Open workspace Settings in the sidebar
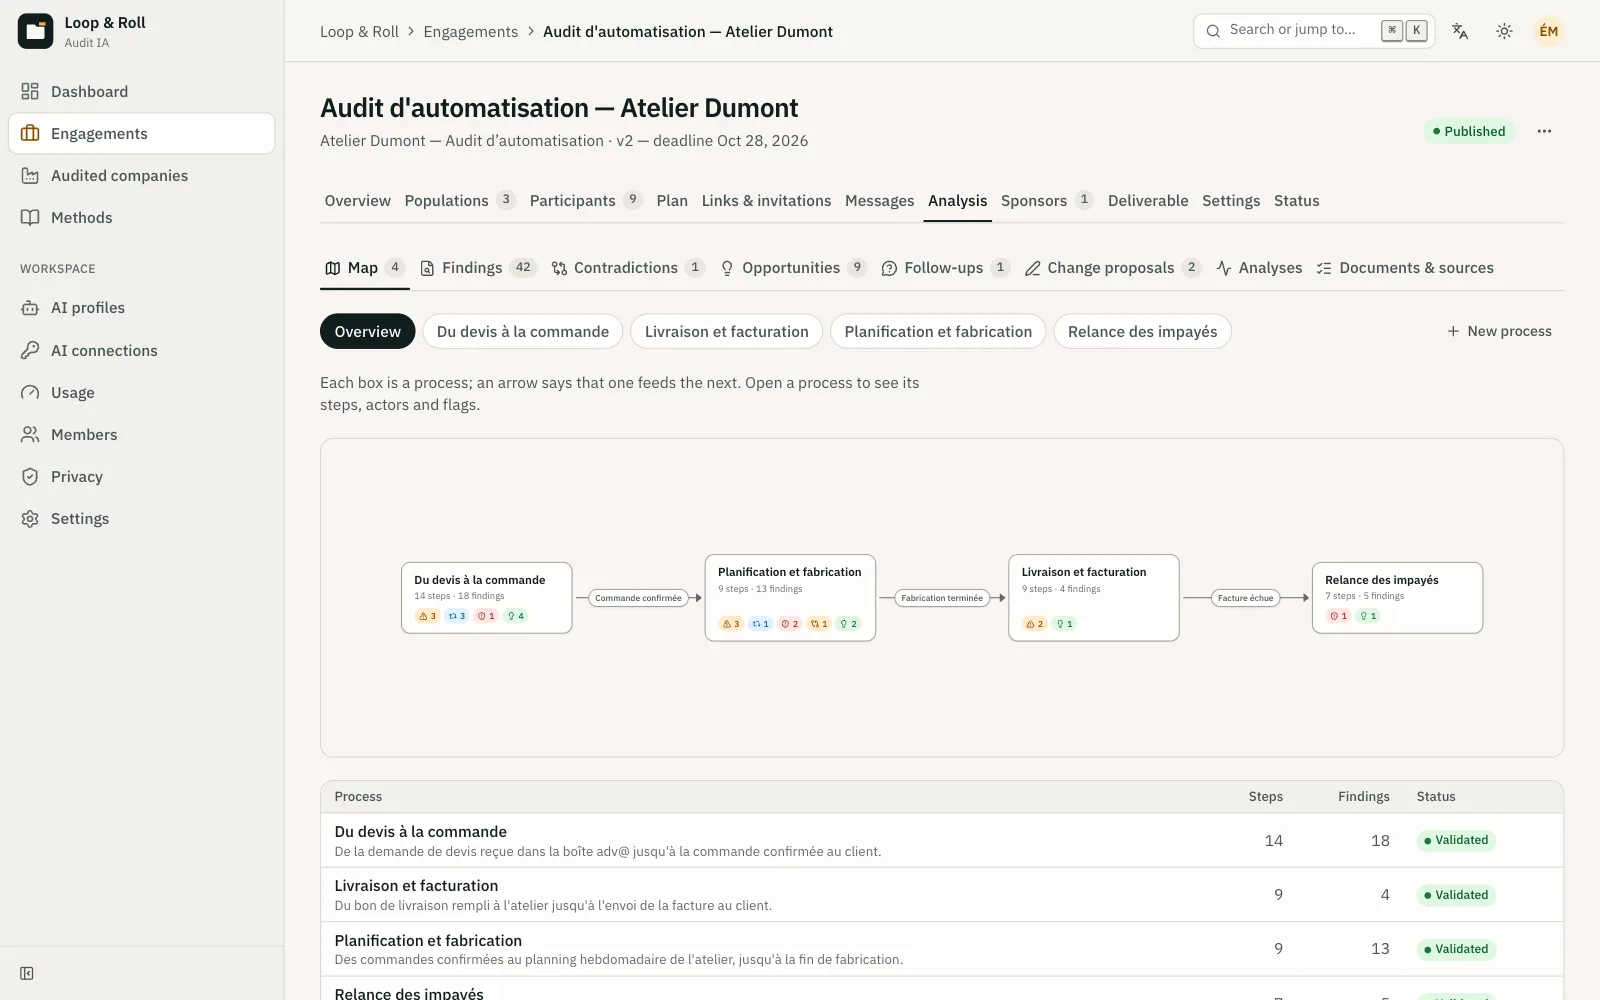 141,519
